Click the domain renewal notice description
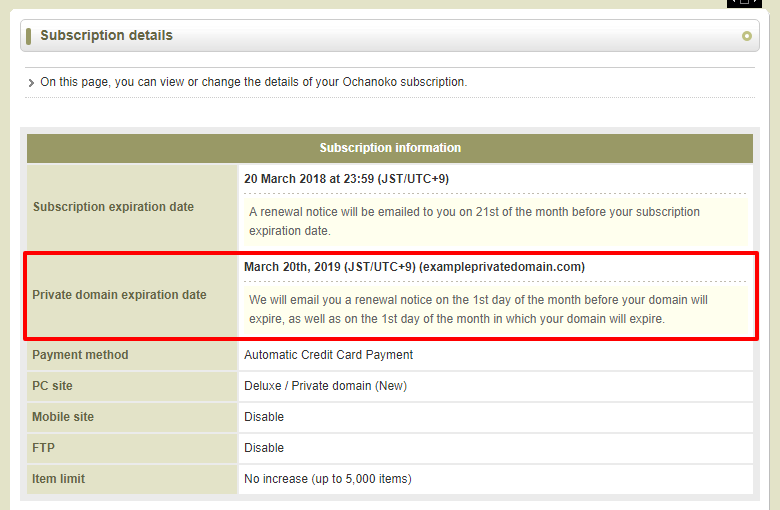The height and width of the screenshot is (510, 780). coord(478,309)
